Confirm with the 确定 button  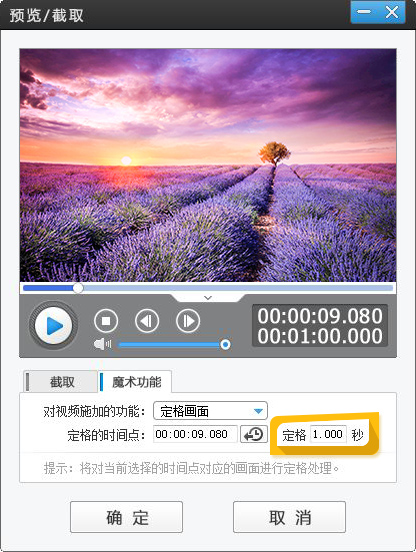126,517
